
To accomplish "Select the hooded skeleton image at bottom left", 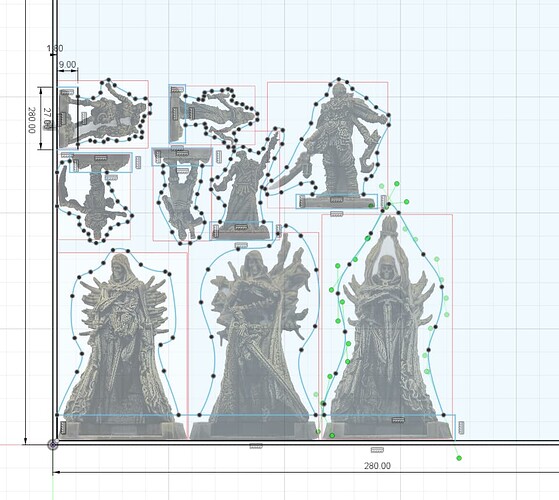I will pyautogui.click(x=122, y=345).
